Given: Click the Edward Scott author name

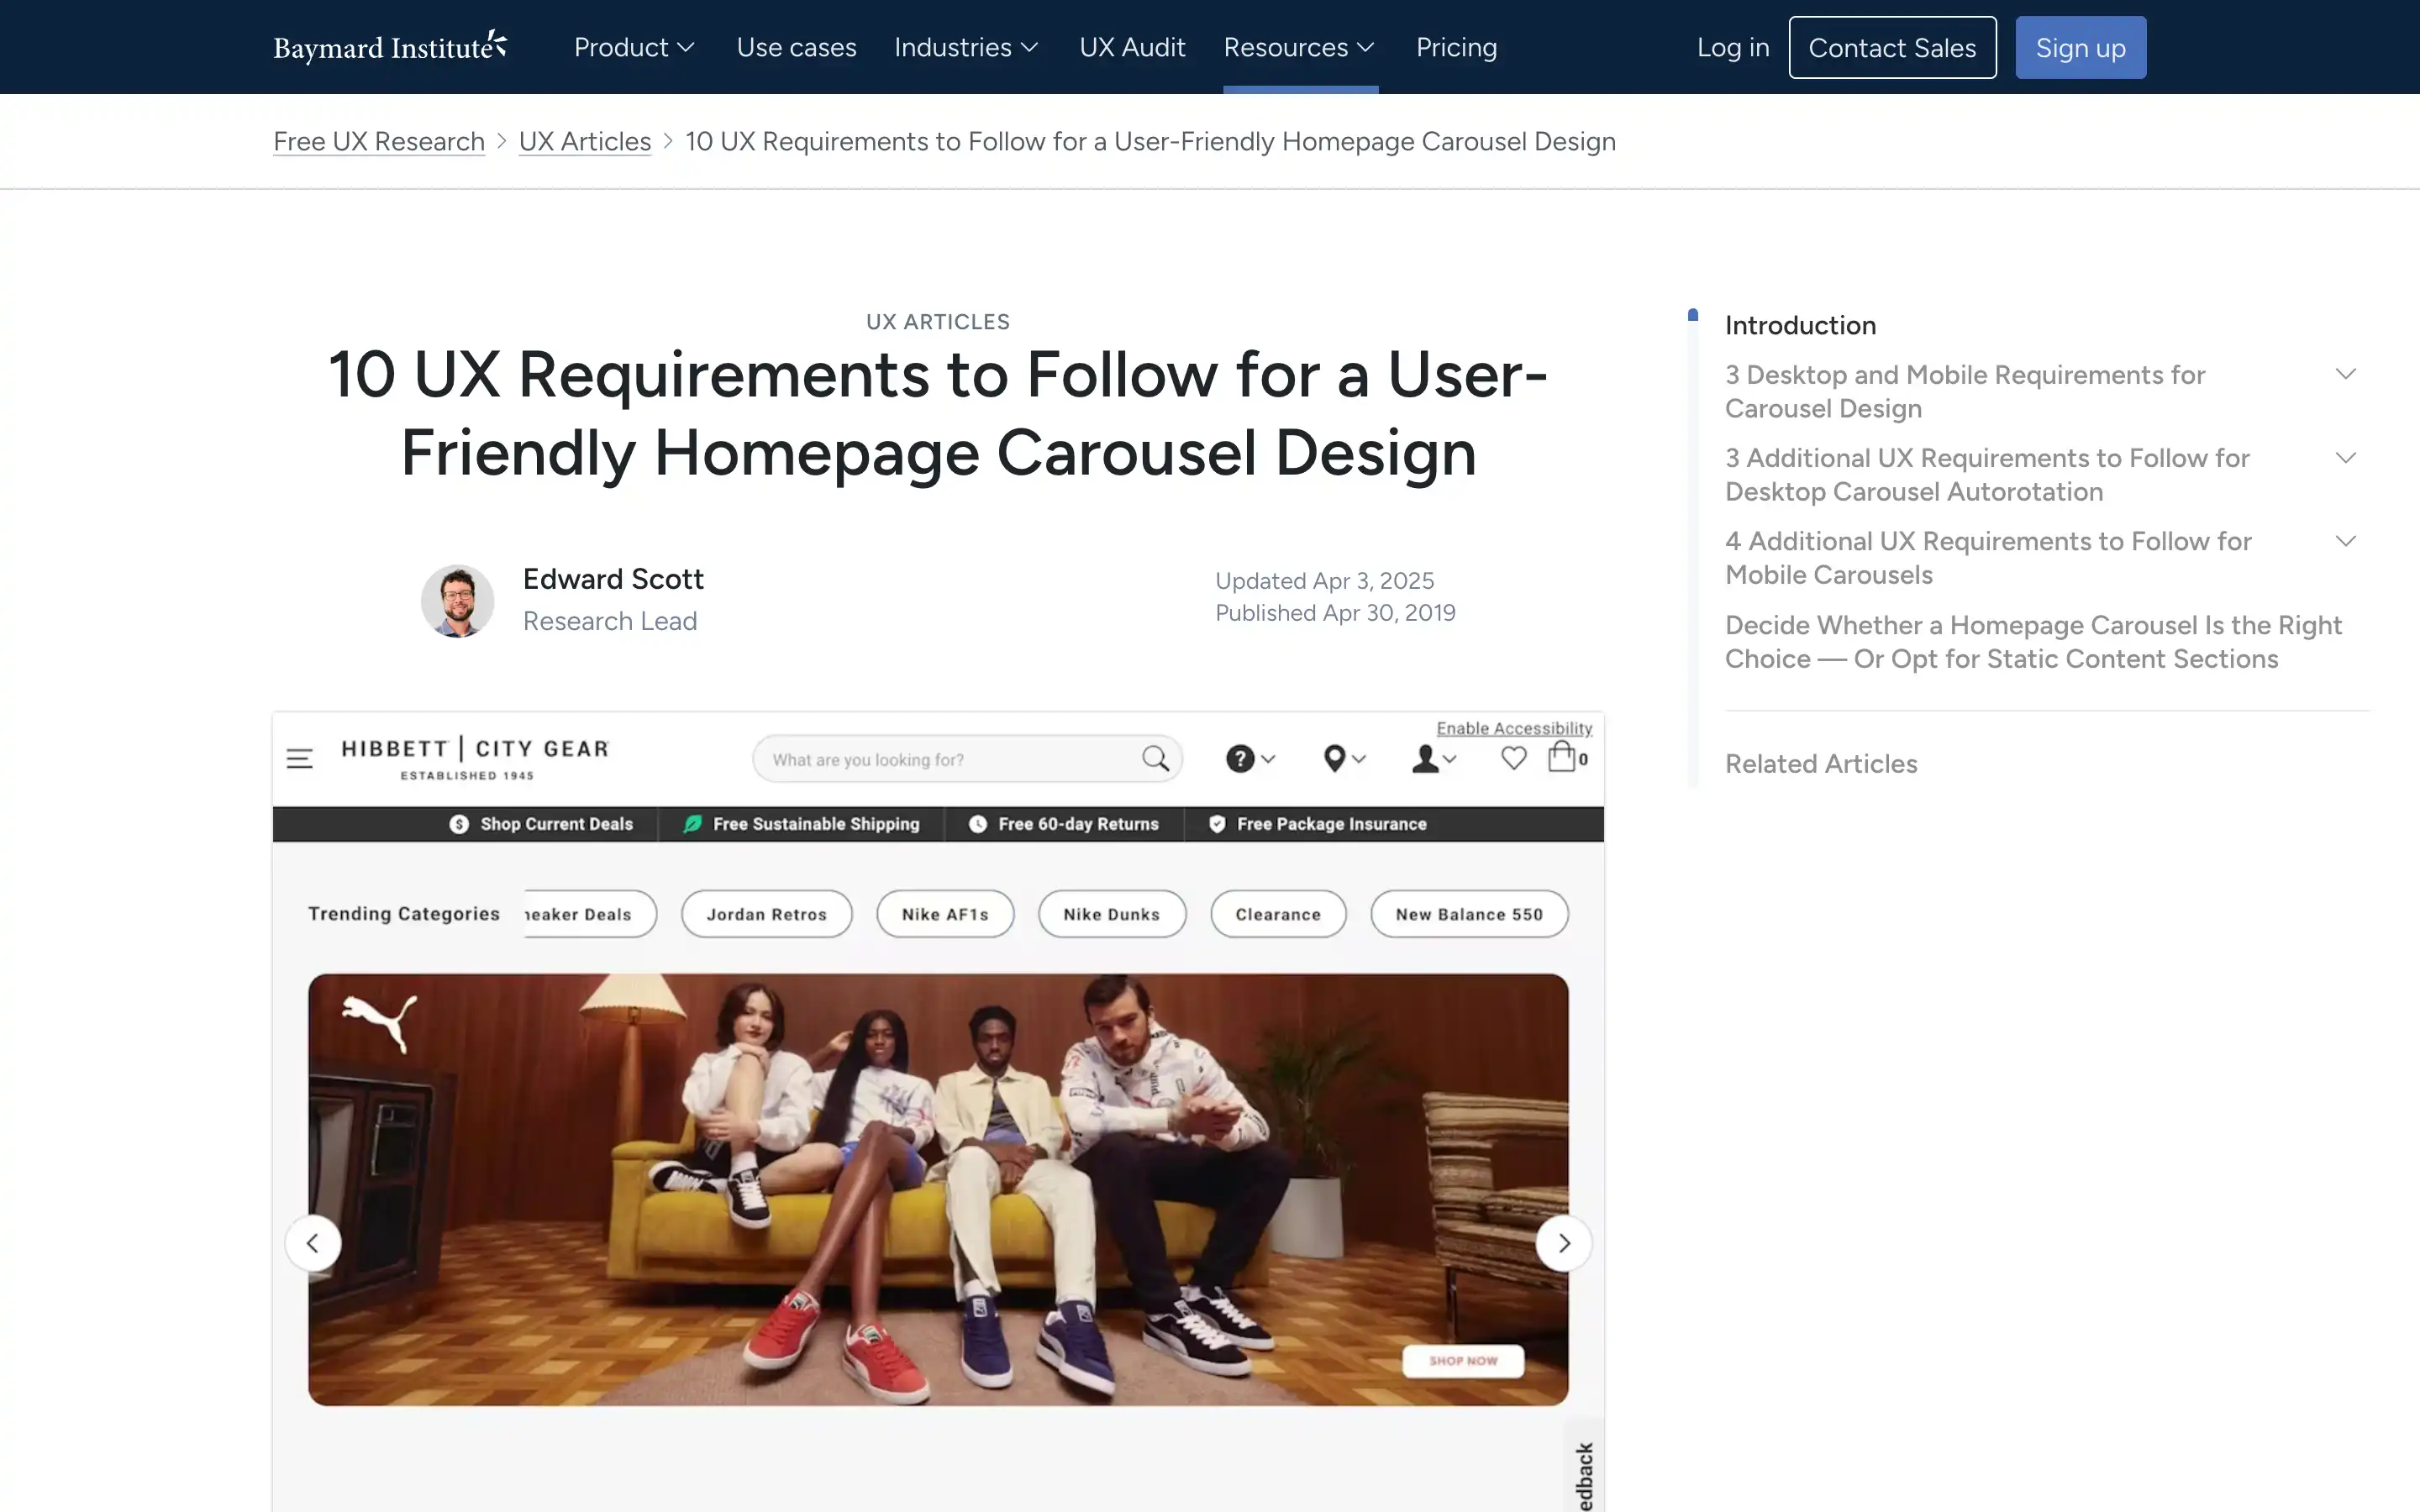Looking at the screenshot, I should (613, 579).
